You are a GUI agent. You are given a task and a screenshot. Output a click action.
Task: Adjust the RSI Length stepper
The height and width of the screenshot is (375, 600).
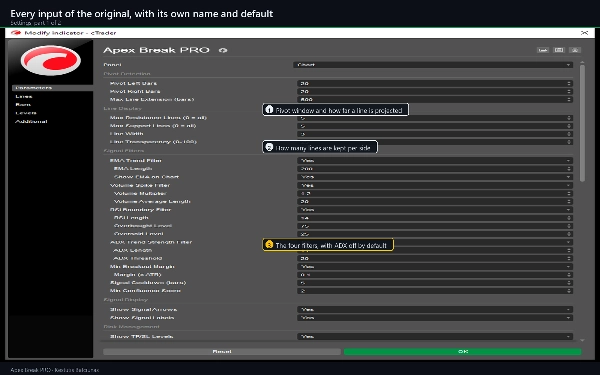tap(569, 218)
